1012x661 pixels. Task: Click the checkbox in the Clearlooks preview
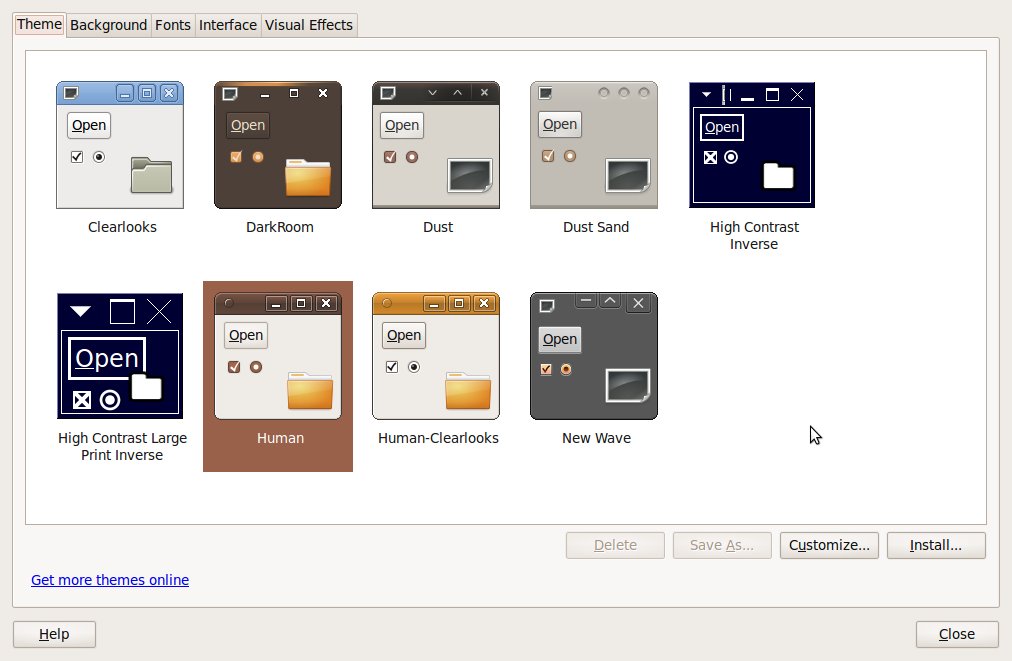click(x=77, y=157)
